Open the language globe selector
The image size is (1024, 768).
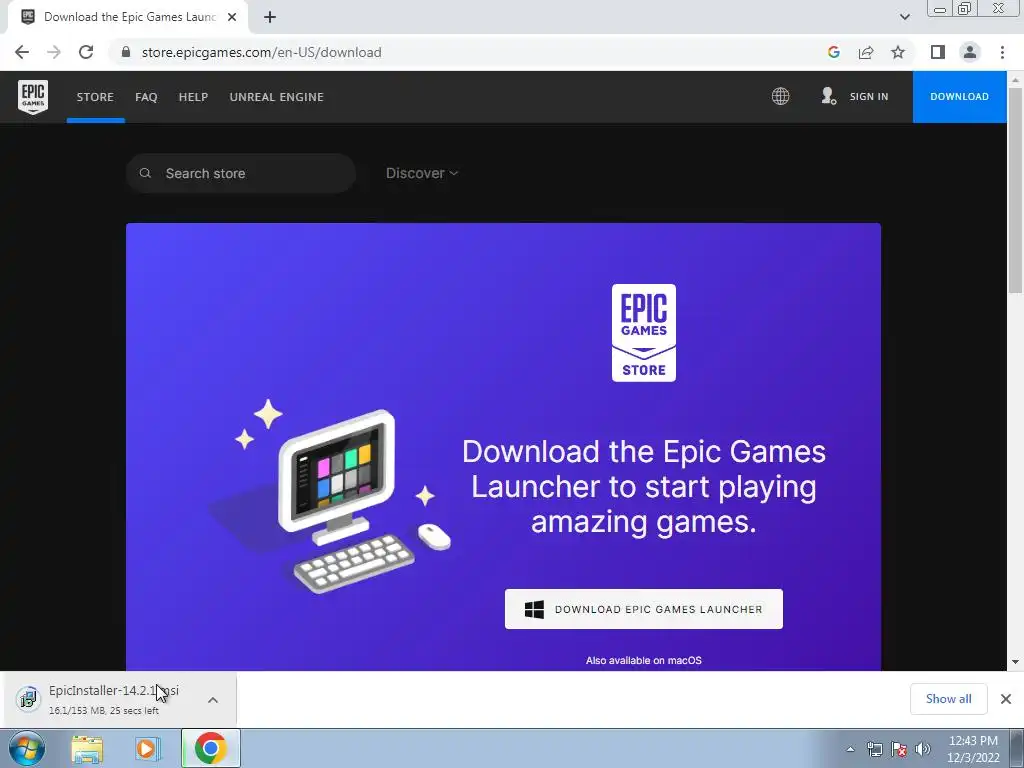(780, 96)
